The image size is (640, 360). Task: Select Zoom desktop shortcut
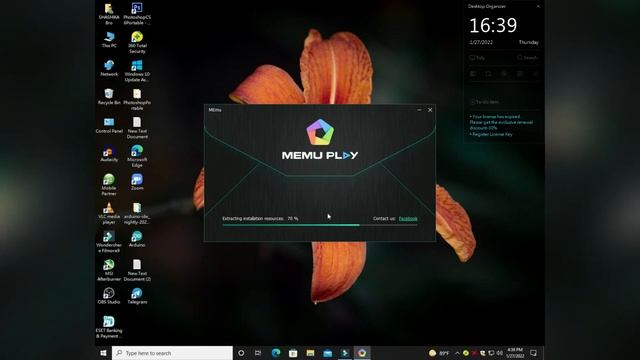point(137,182)
